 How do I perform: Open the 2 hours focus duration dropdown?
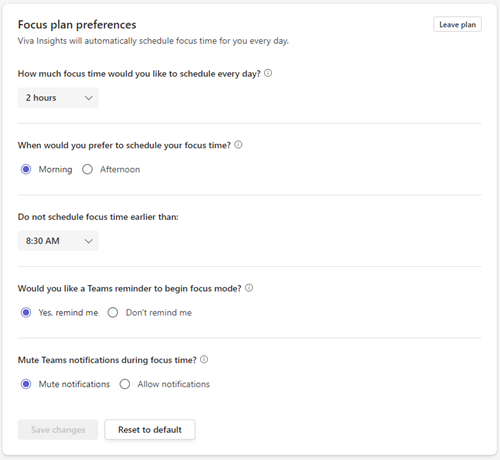tap(58, 98)
